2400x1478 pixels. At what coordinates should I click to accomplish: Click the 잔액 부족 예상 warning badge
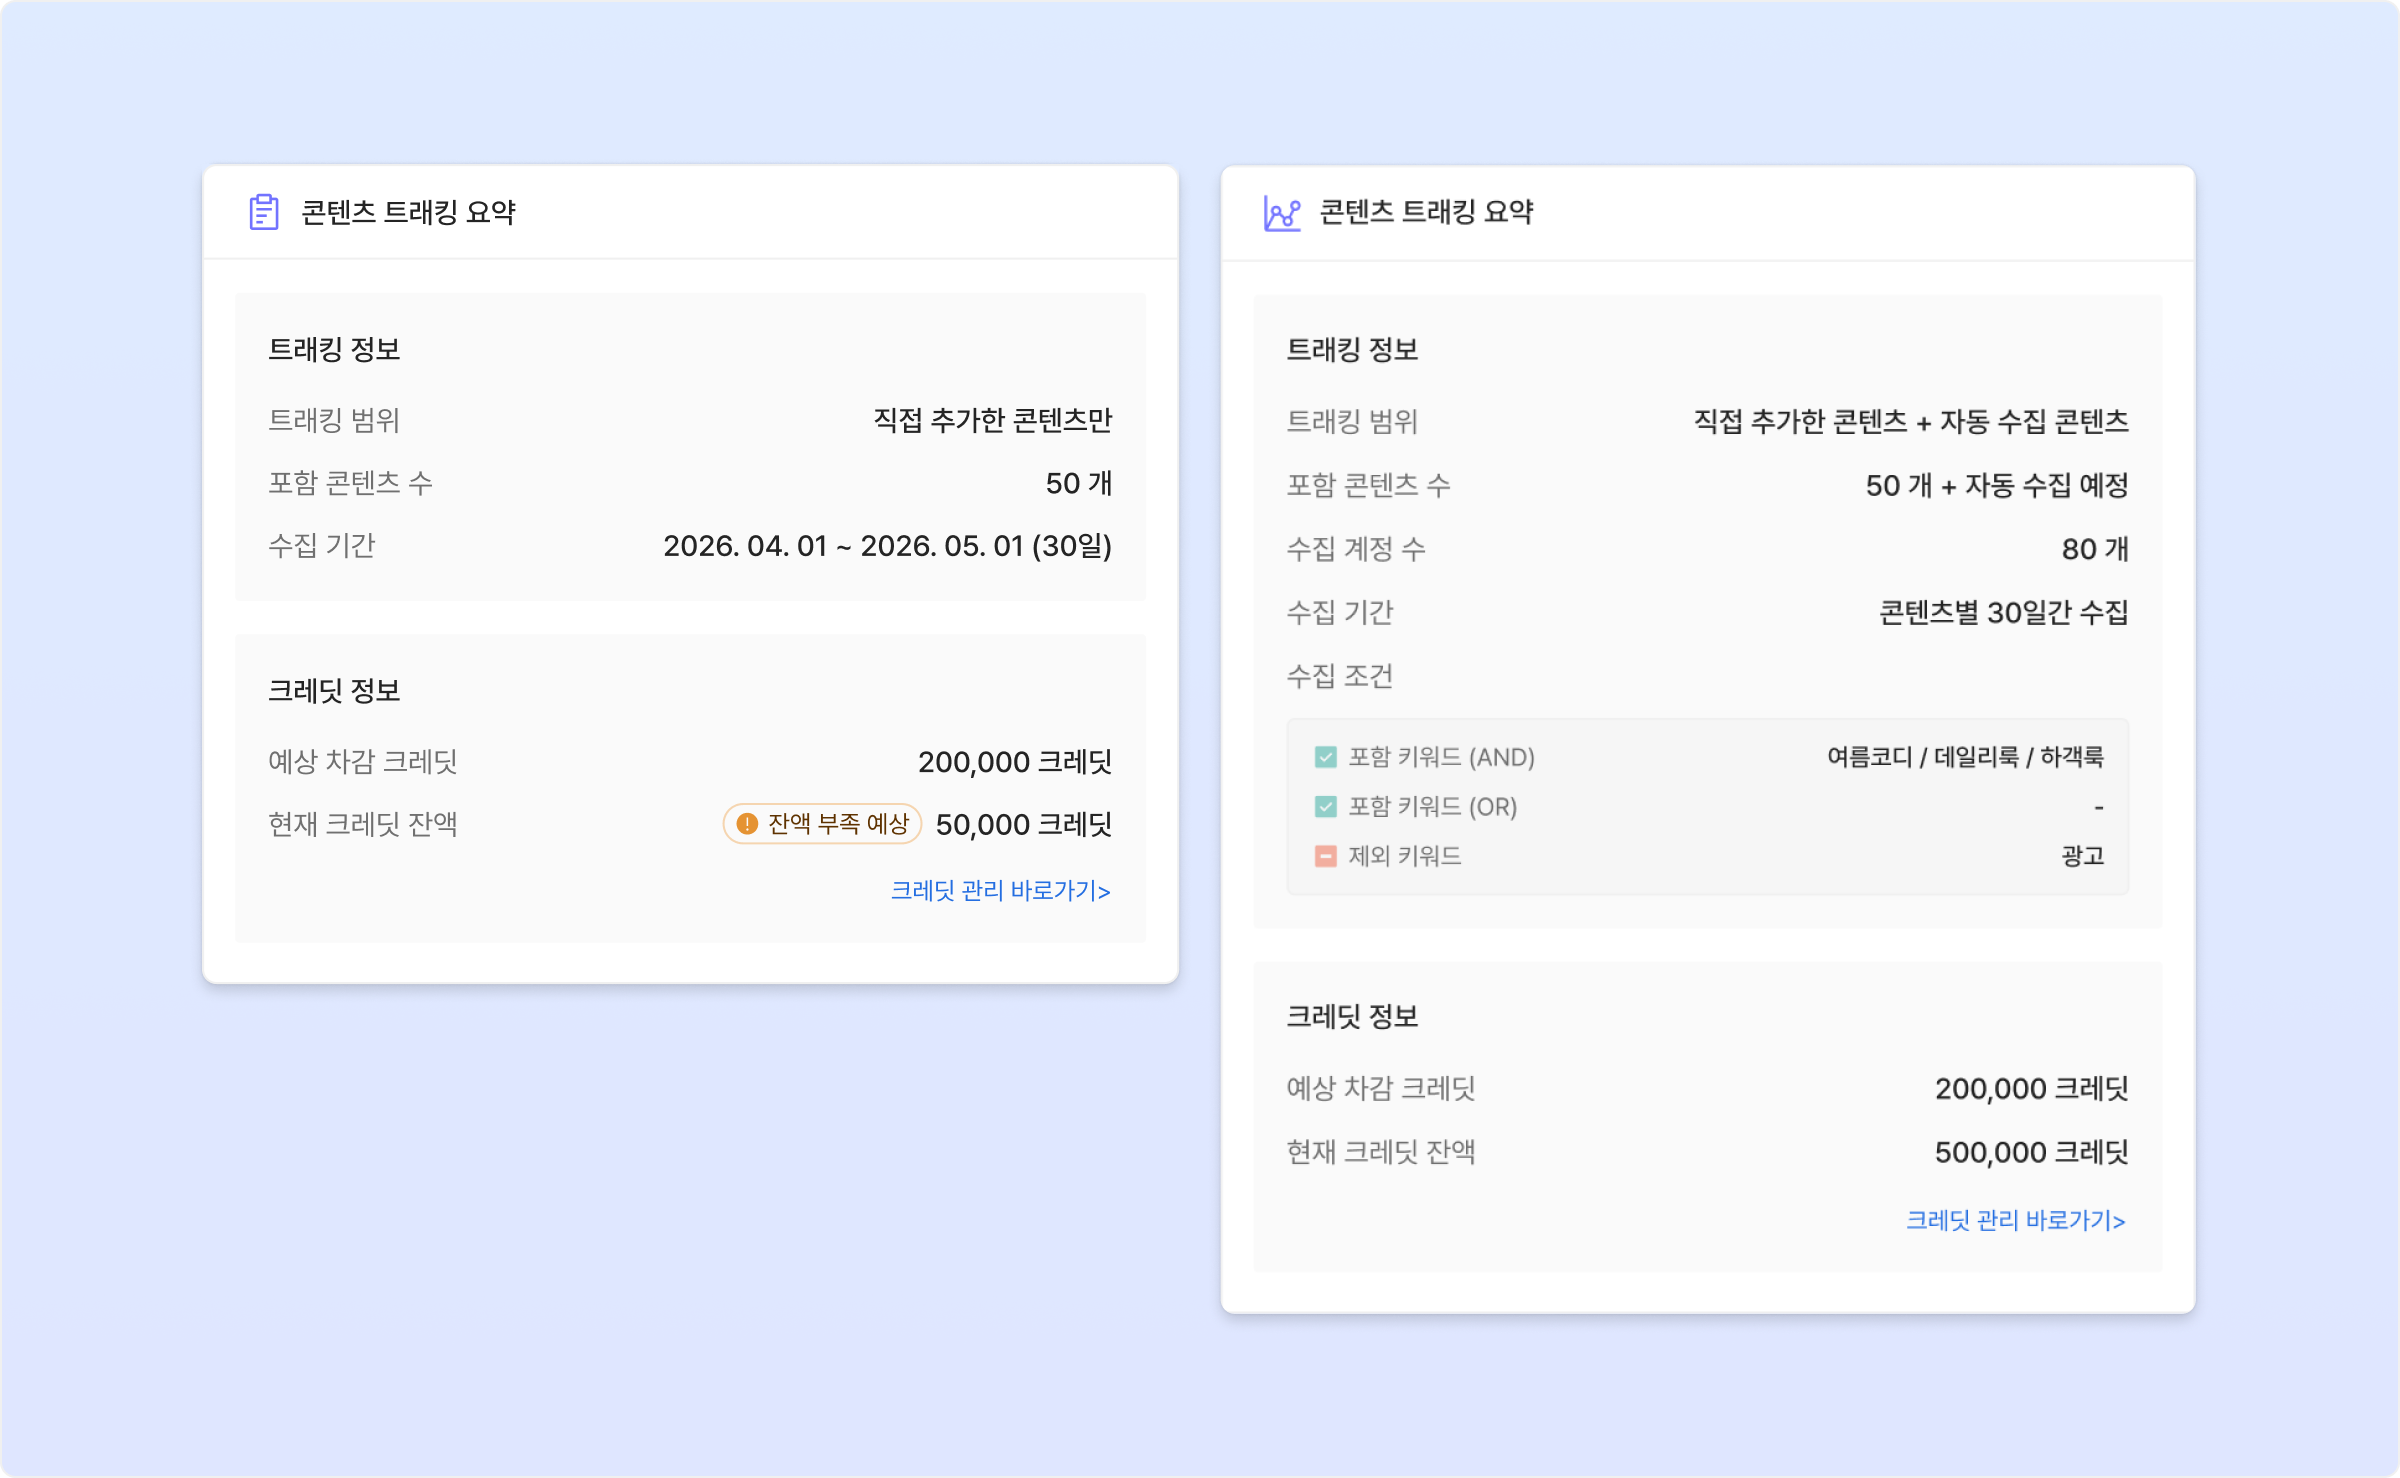click(x=822, y=824)
